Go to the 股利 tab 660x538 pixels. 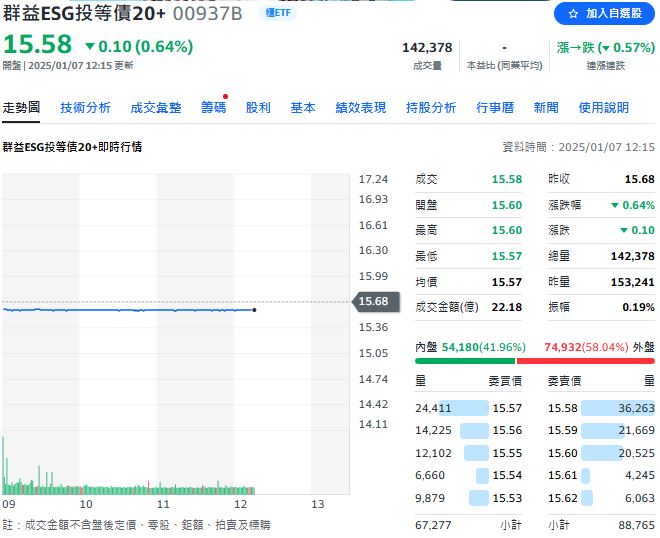258,108
